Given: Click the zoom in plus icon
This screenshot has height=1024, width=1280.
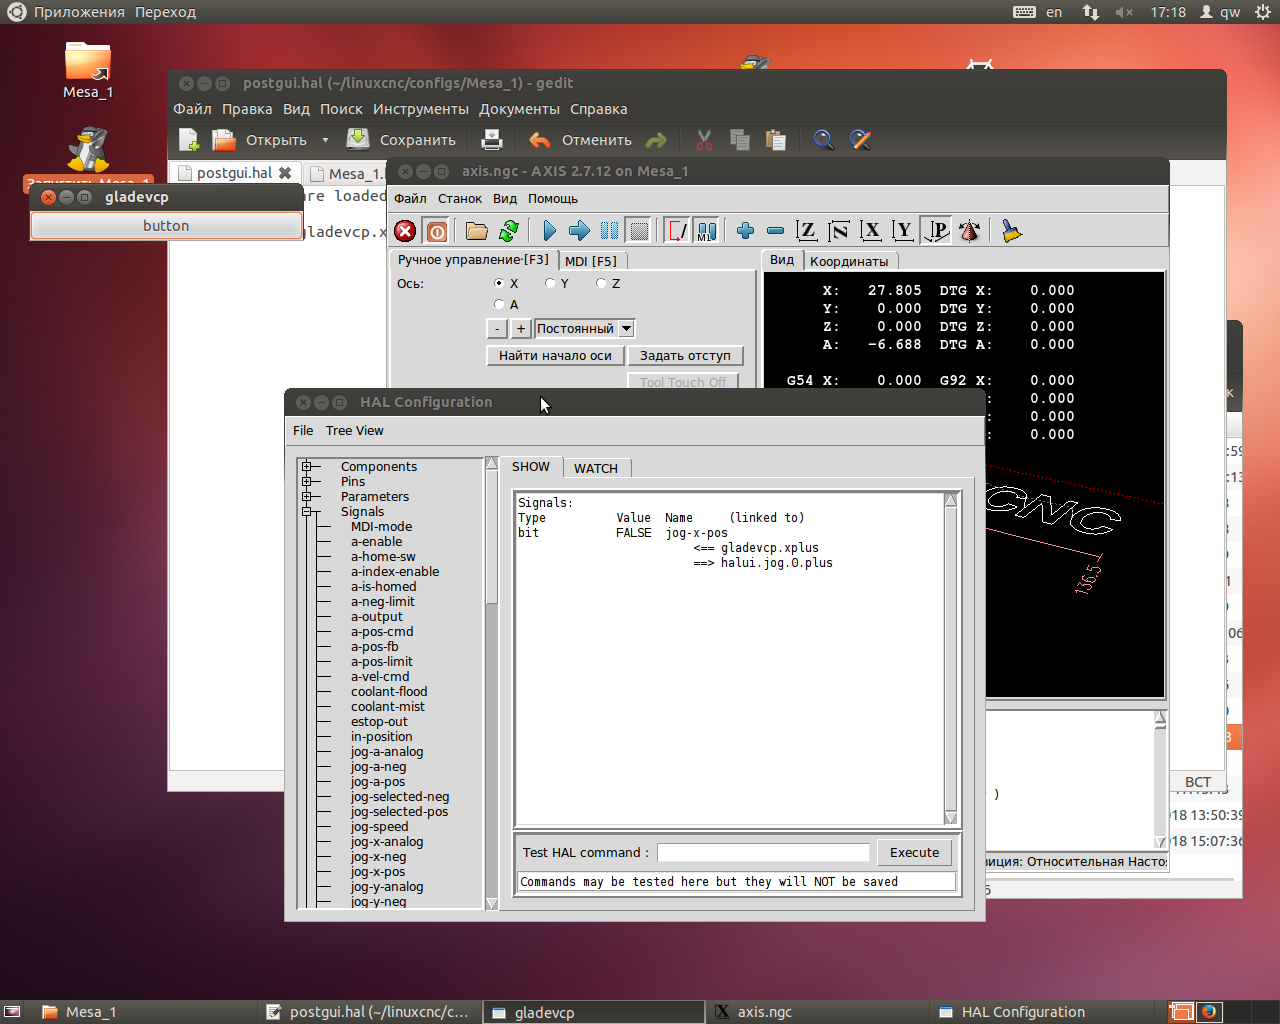Looking at the screenshot, I should (x=745, y=232).
